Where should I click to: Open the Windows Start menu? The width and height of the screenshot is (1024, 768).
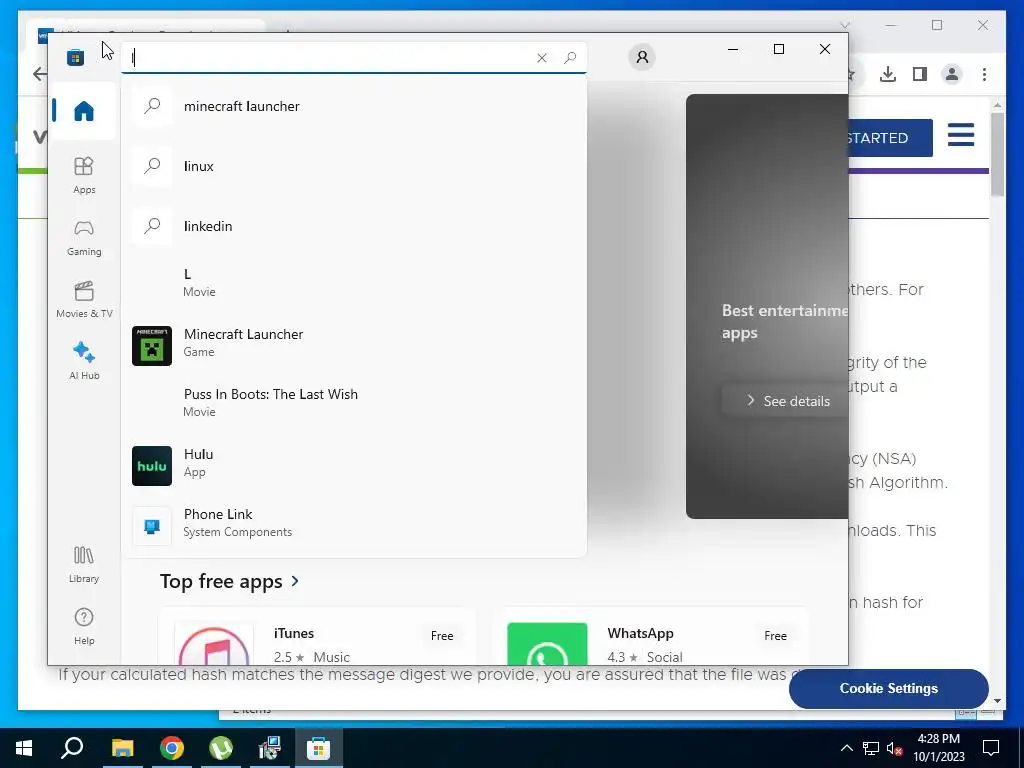point(24,748)
